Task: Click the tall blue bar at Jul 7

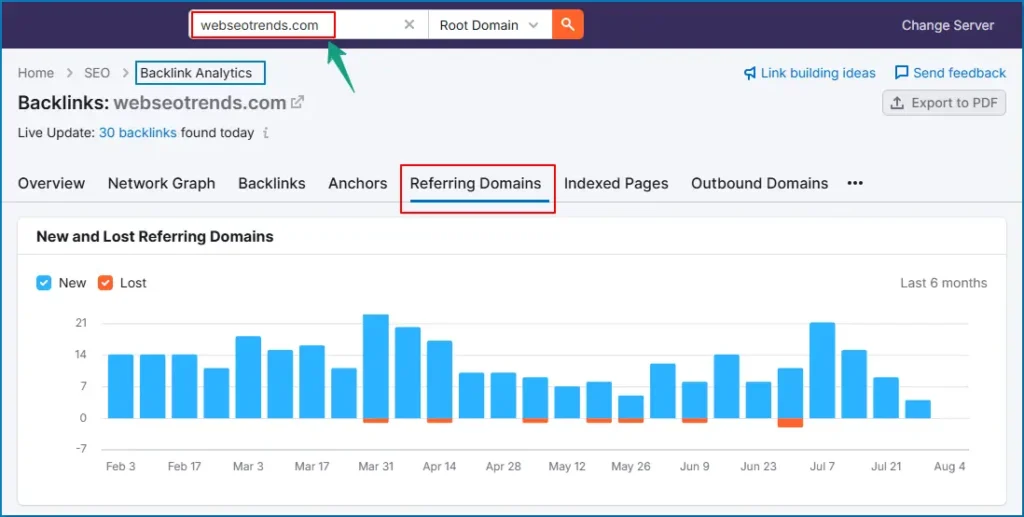Action: tap(822, 370)
